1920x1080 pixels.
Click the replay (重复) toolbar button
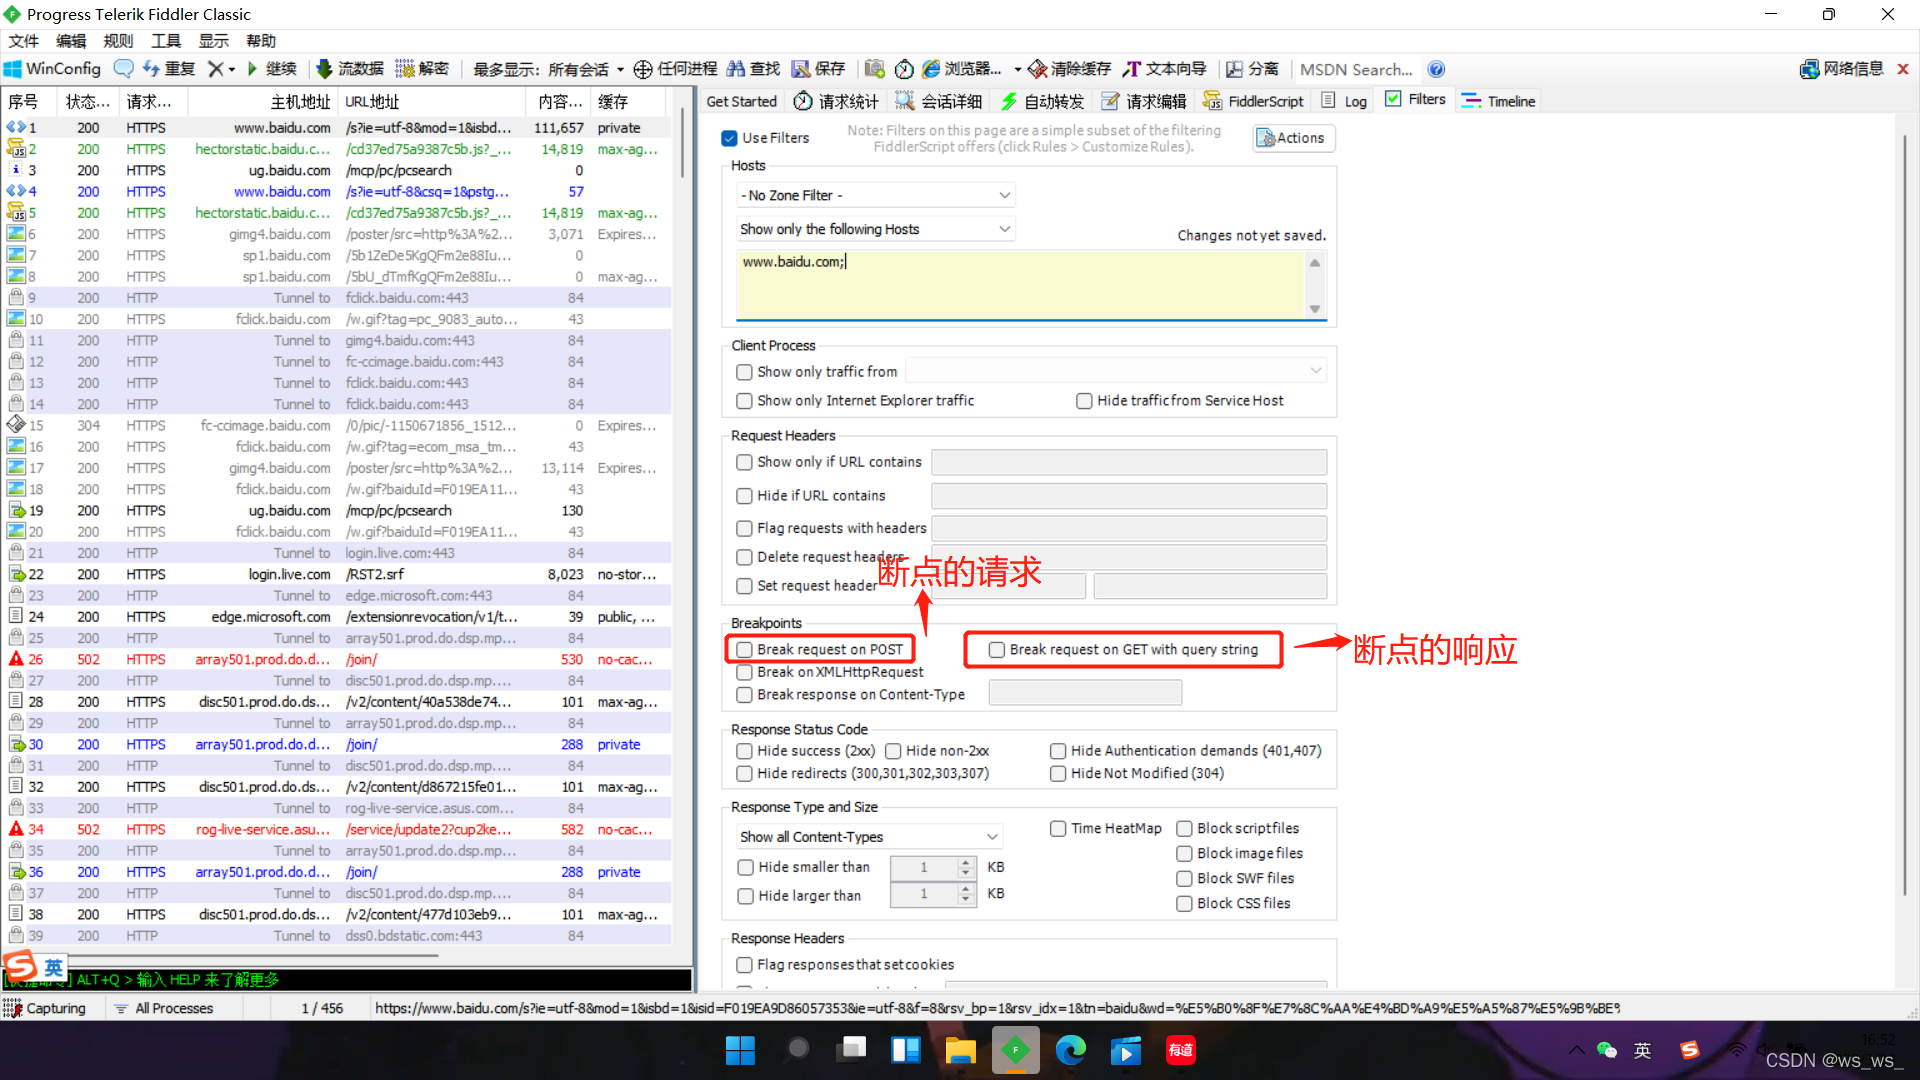(x=169, y=69)
